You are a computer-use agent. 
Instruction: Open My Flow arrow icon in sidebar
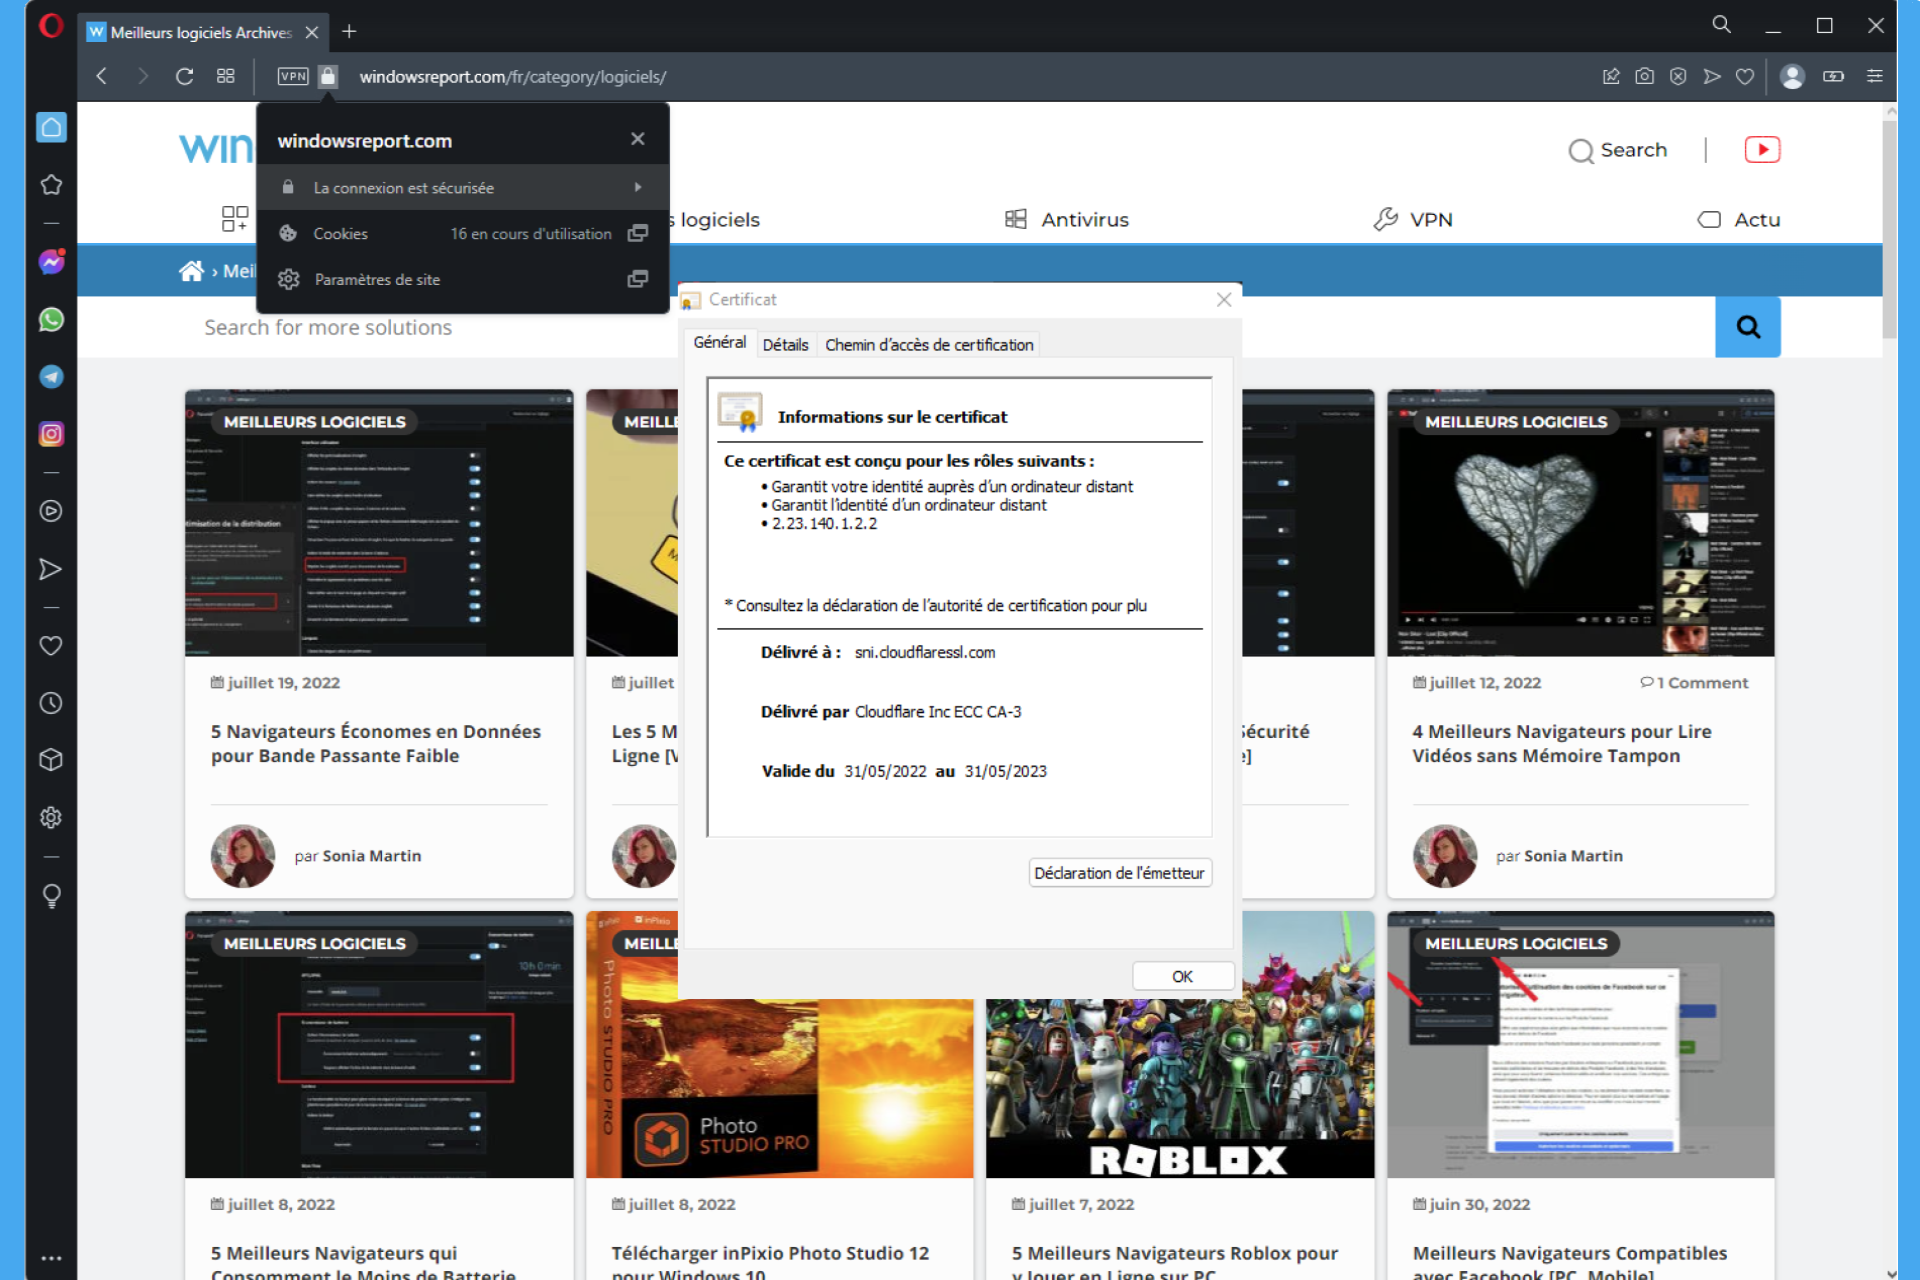click(51, 569)
